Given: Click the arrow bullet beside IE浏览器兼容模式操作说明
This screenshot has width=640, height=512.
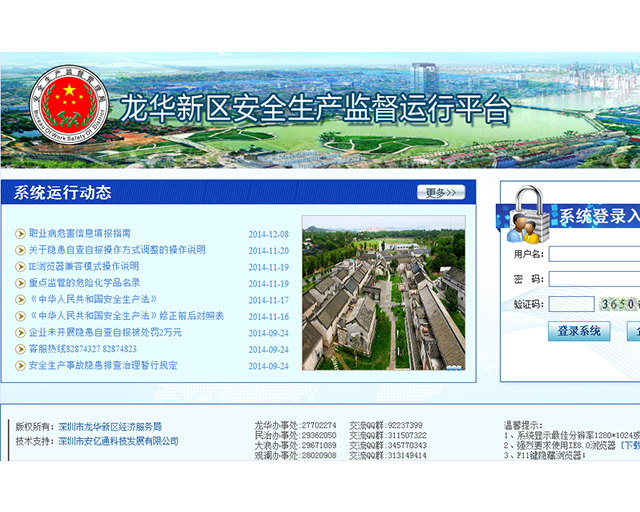Looking at the screenshot, I should 20,267.
